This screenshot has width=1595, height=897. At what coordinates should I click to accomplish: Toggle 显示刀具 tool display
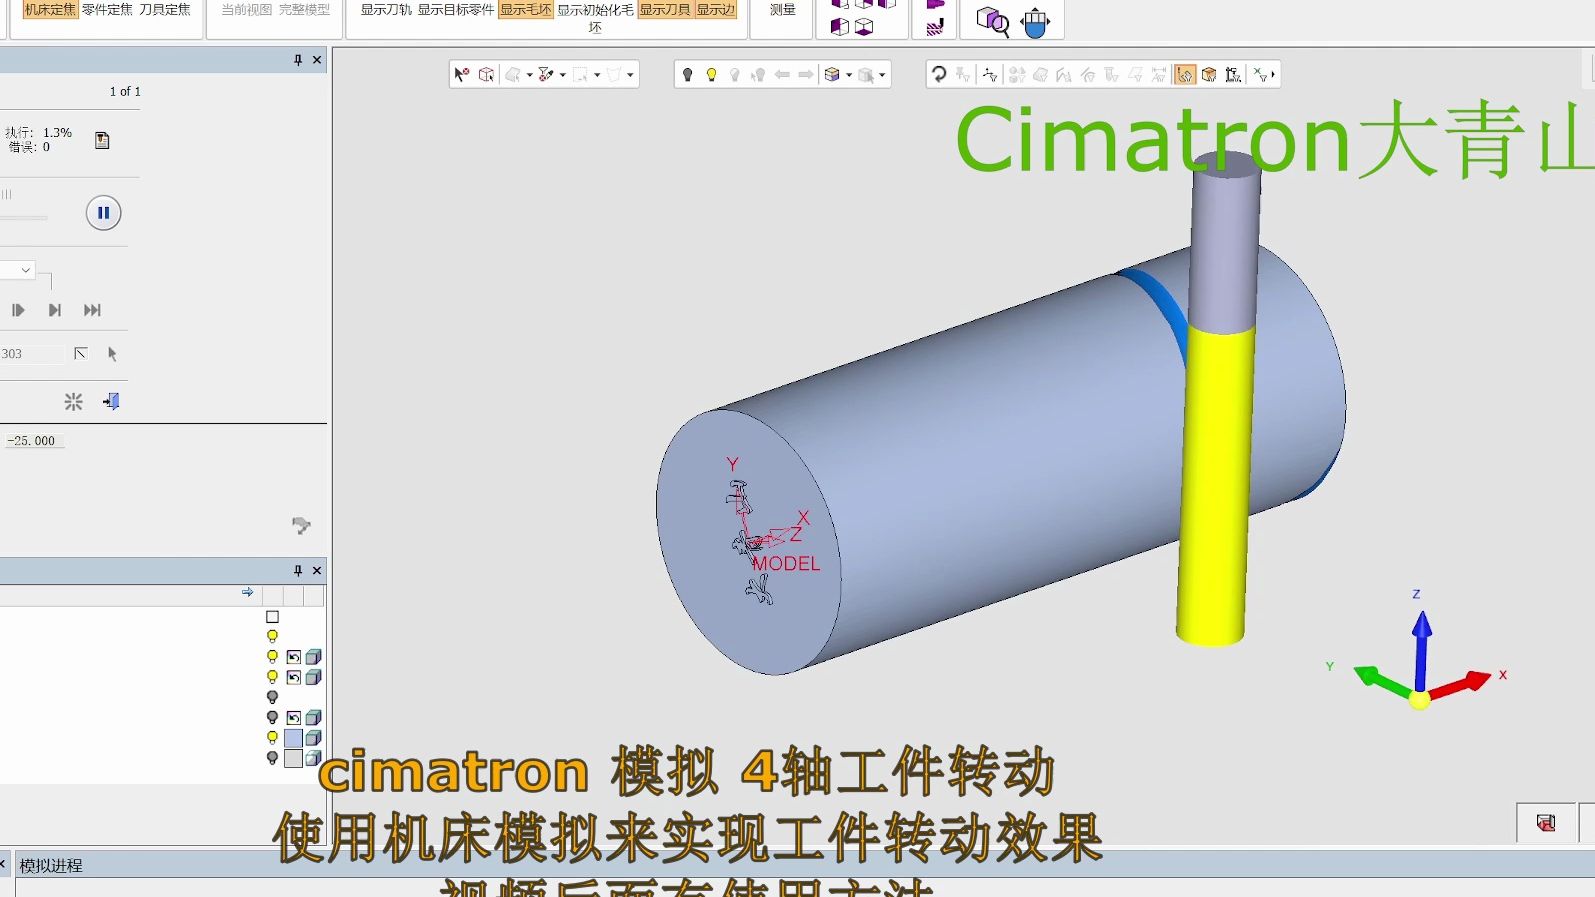[664, 10]
